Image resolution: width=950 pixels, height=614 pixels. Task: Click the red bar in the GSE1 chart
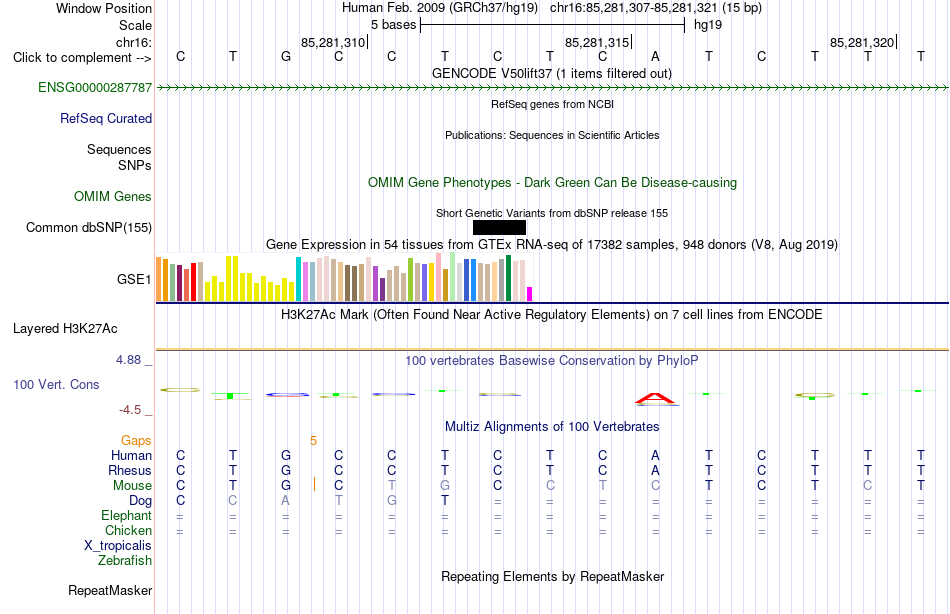[x=193, y=282]
